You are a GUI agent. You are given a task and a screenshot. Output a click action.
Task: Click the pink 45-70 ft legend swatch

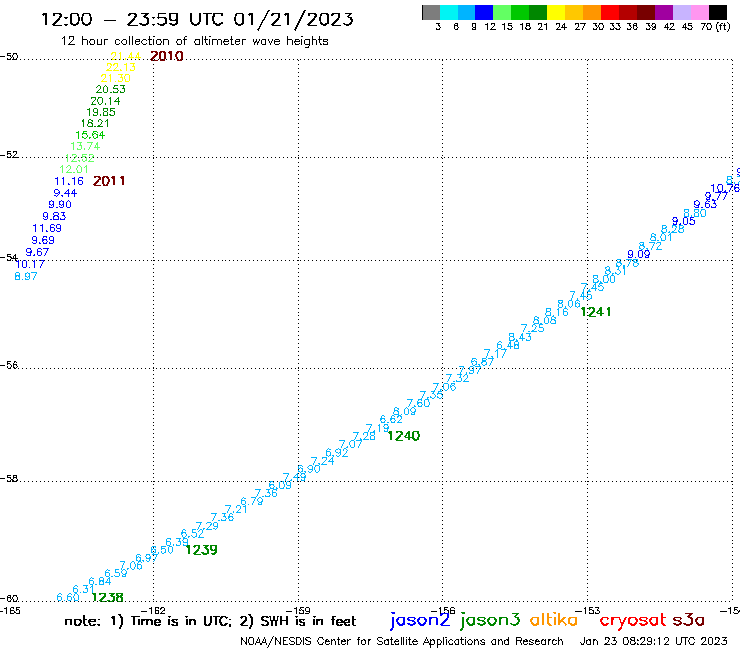[x=699, y=12]
